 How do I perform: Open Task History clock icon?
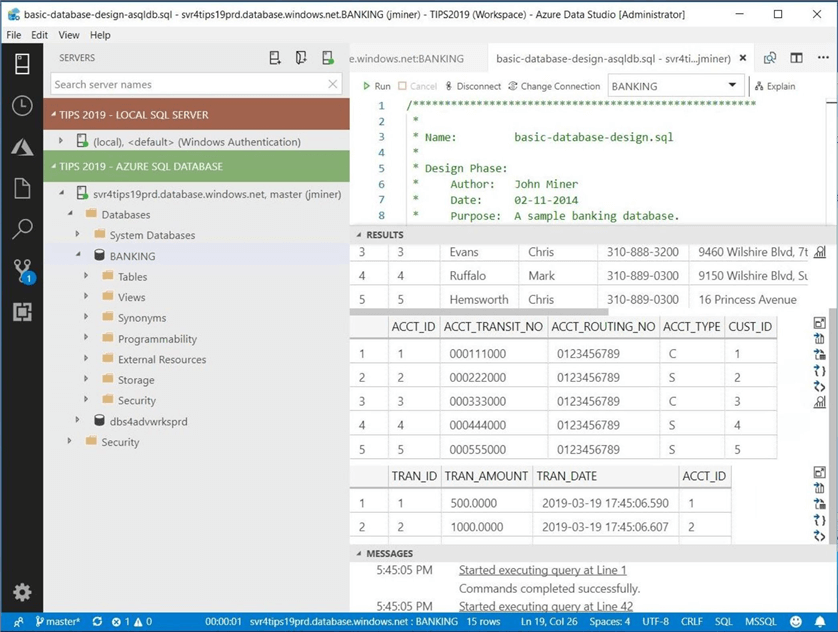click(x=22, y=106)
